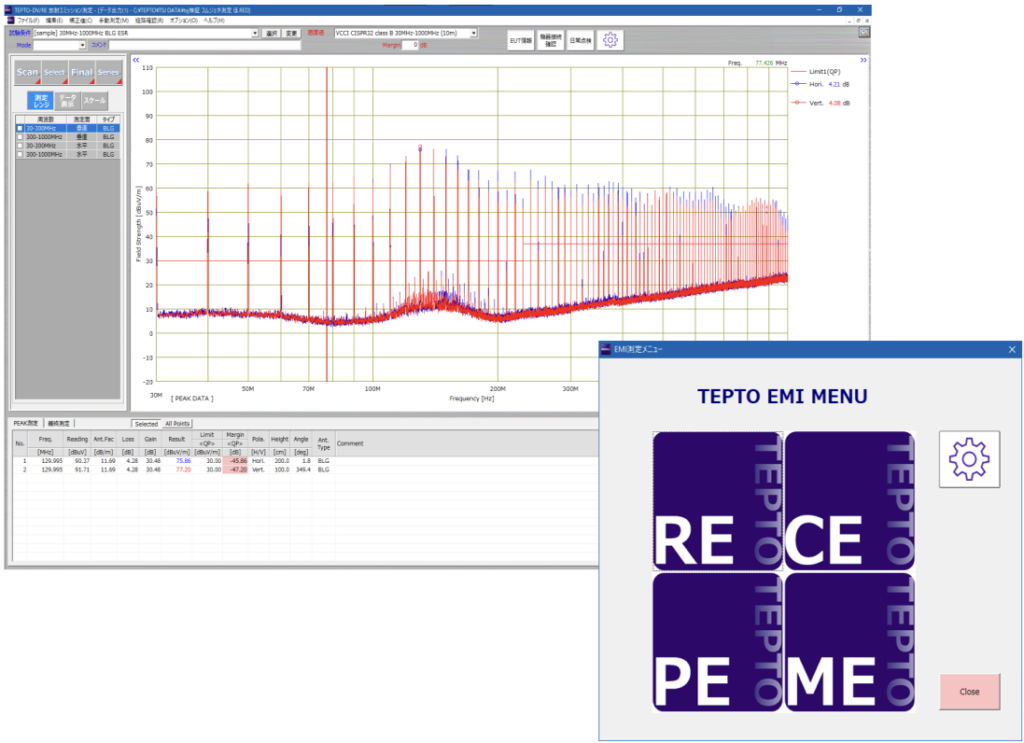The image size is (1024, 743).
Task: Click the Limit1(QP) legend entry
Action: click(816, 72)
